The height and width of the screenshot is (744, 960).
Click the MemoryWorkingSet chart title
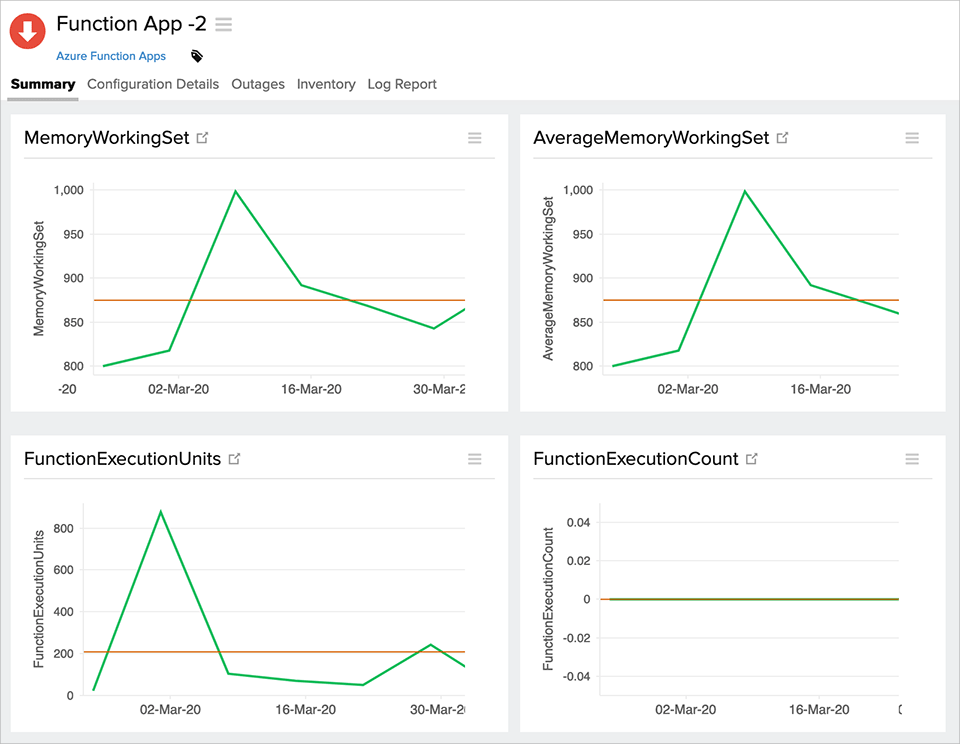pyautogui.click(x=105, y=137)
